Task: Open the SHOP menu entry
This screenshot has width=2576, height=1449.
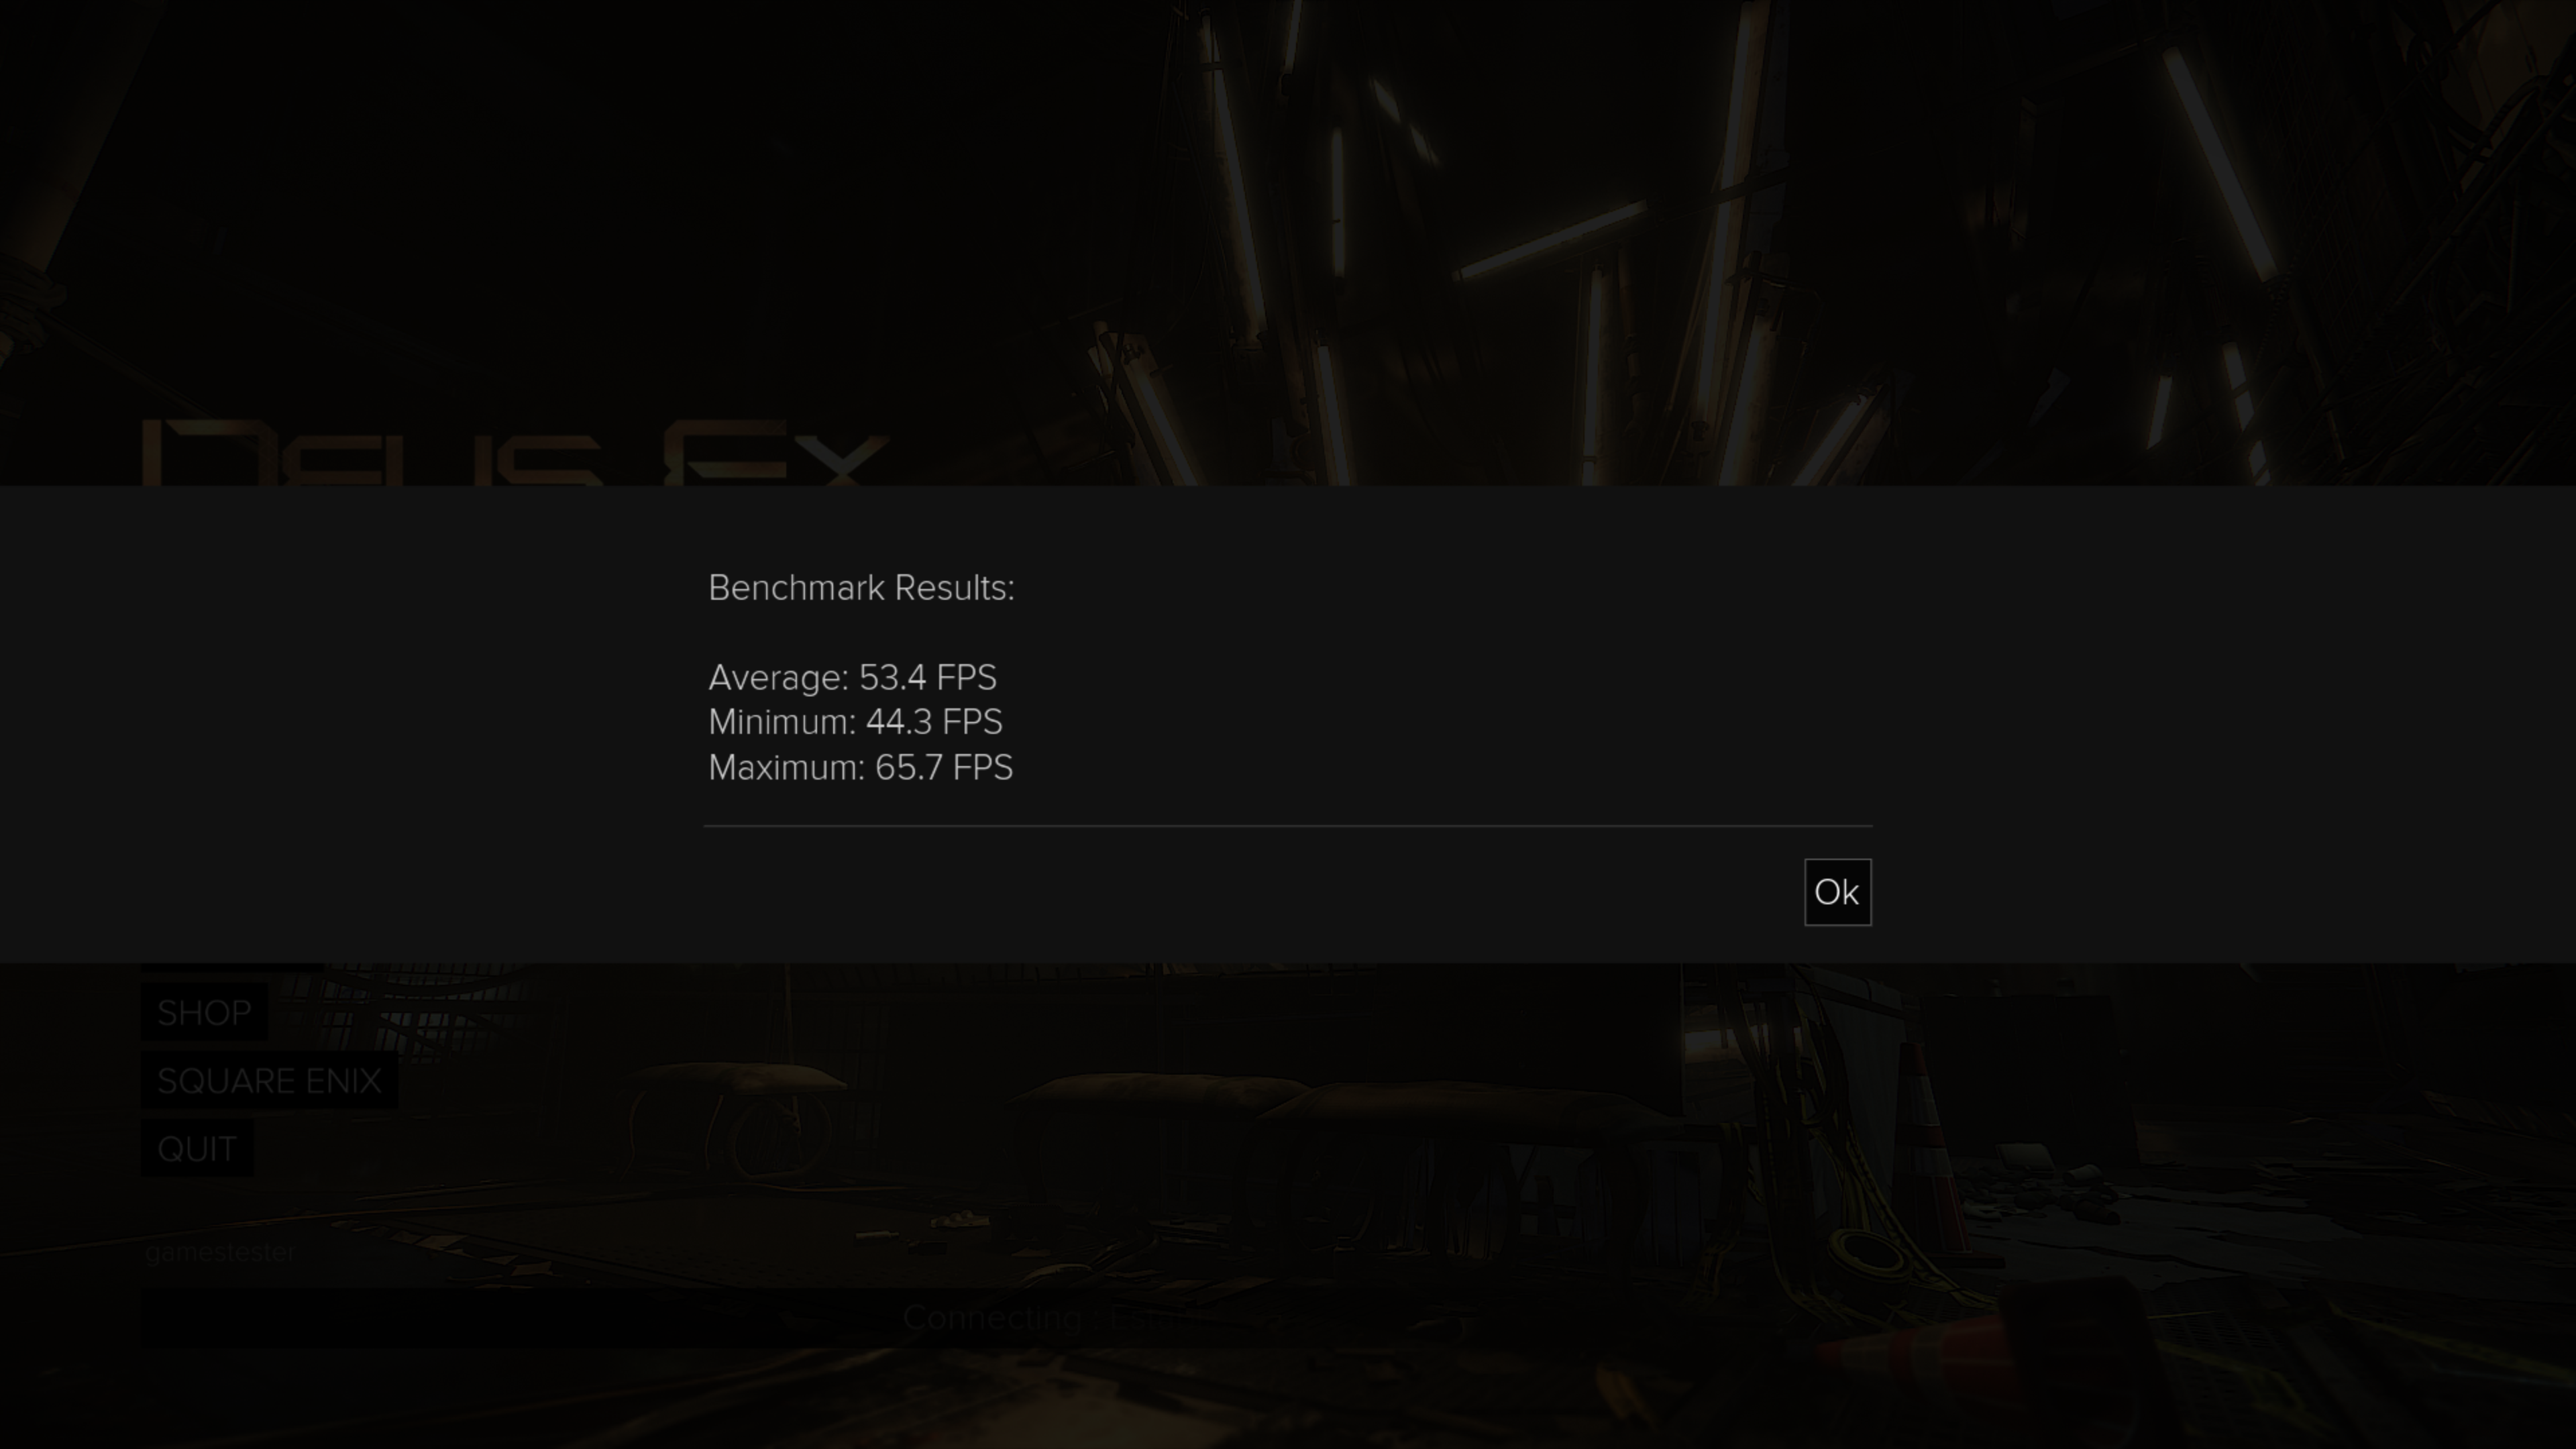Action: coord(204,1013)
